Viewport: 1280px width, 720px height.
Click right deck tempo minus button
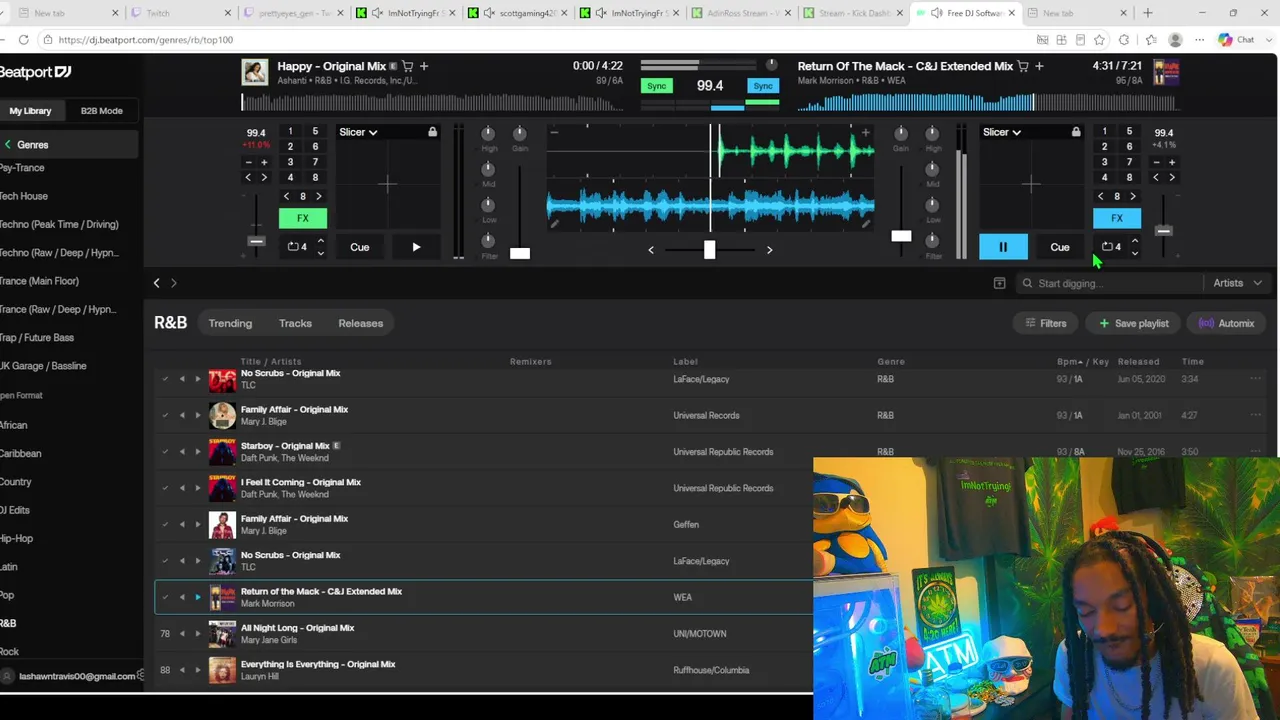pyautogui.click(x=1156, y=162)
